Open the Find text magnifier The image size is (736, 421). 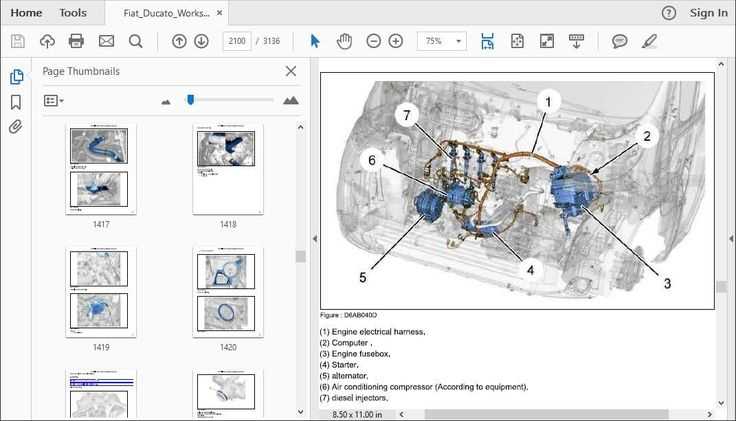(136, 41)
